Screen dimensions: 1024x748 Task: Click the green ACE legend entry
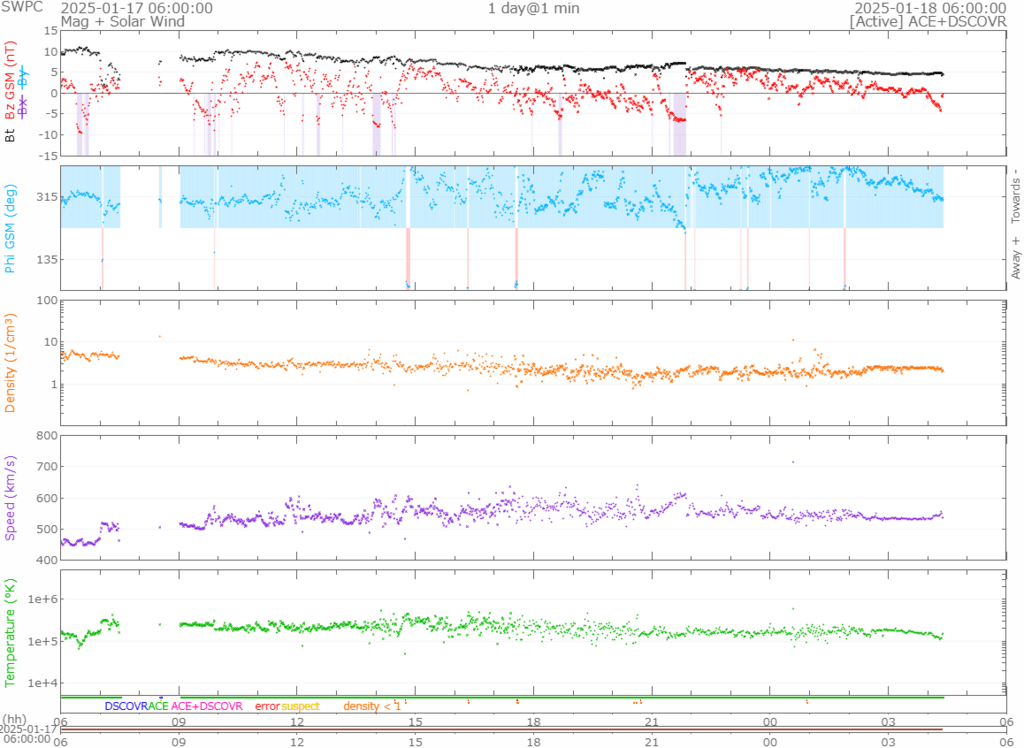tap(158, 706)
